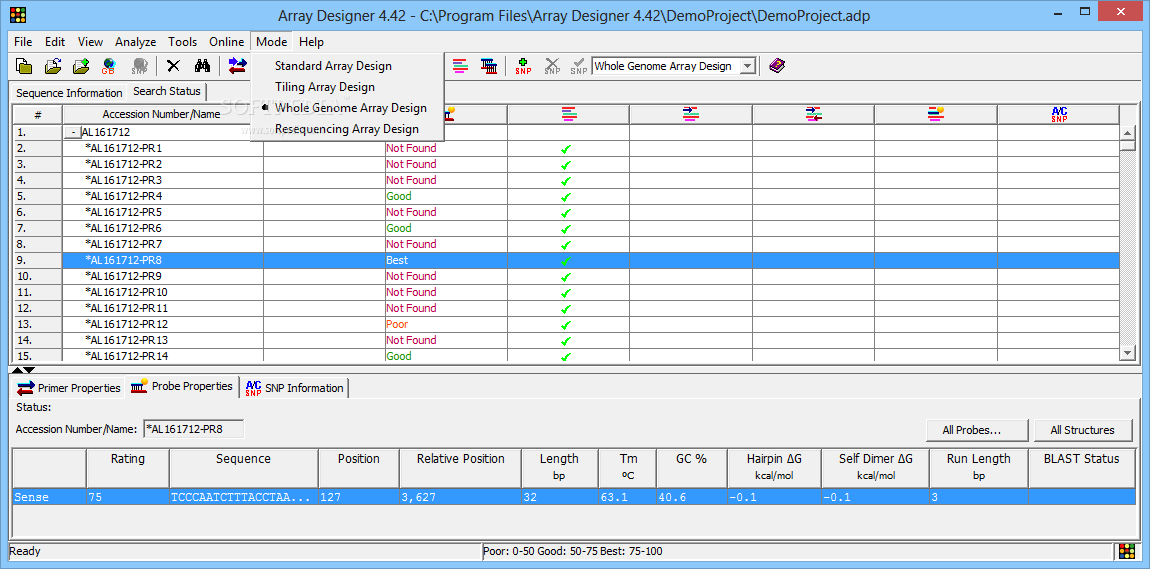Click the single blue arrow lines column header
1150x569 pixels.
click(x=691, y=114)
